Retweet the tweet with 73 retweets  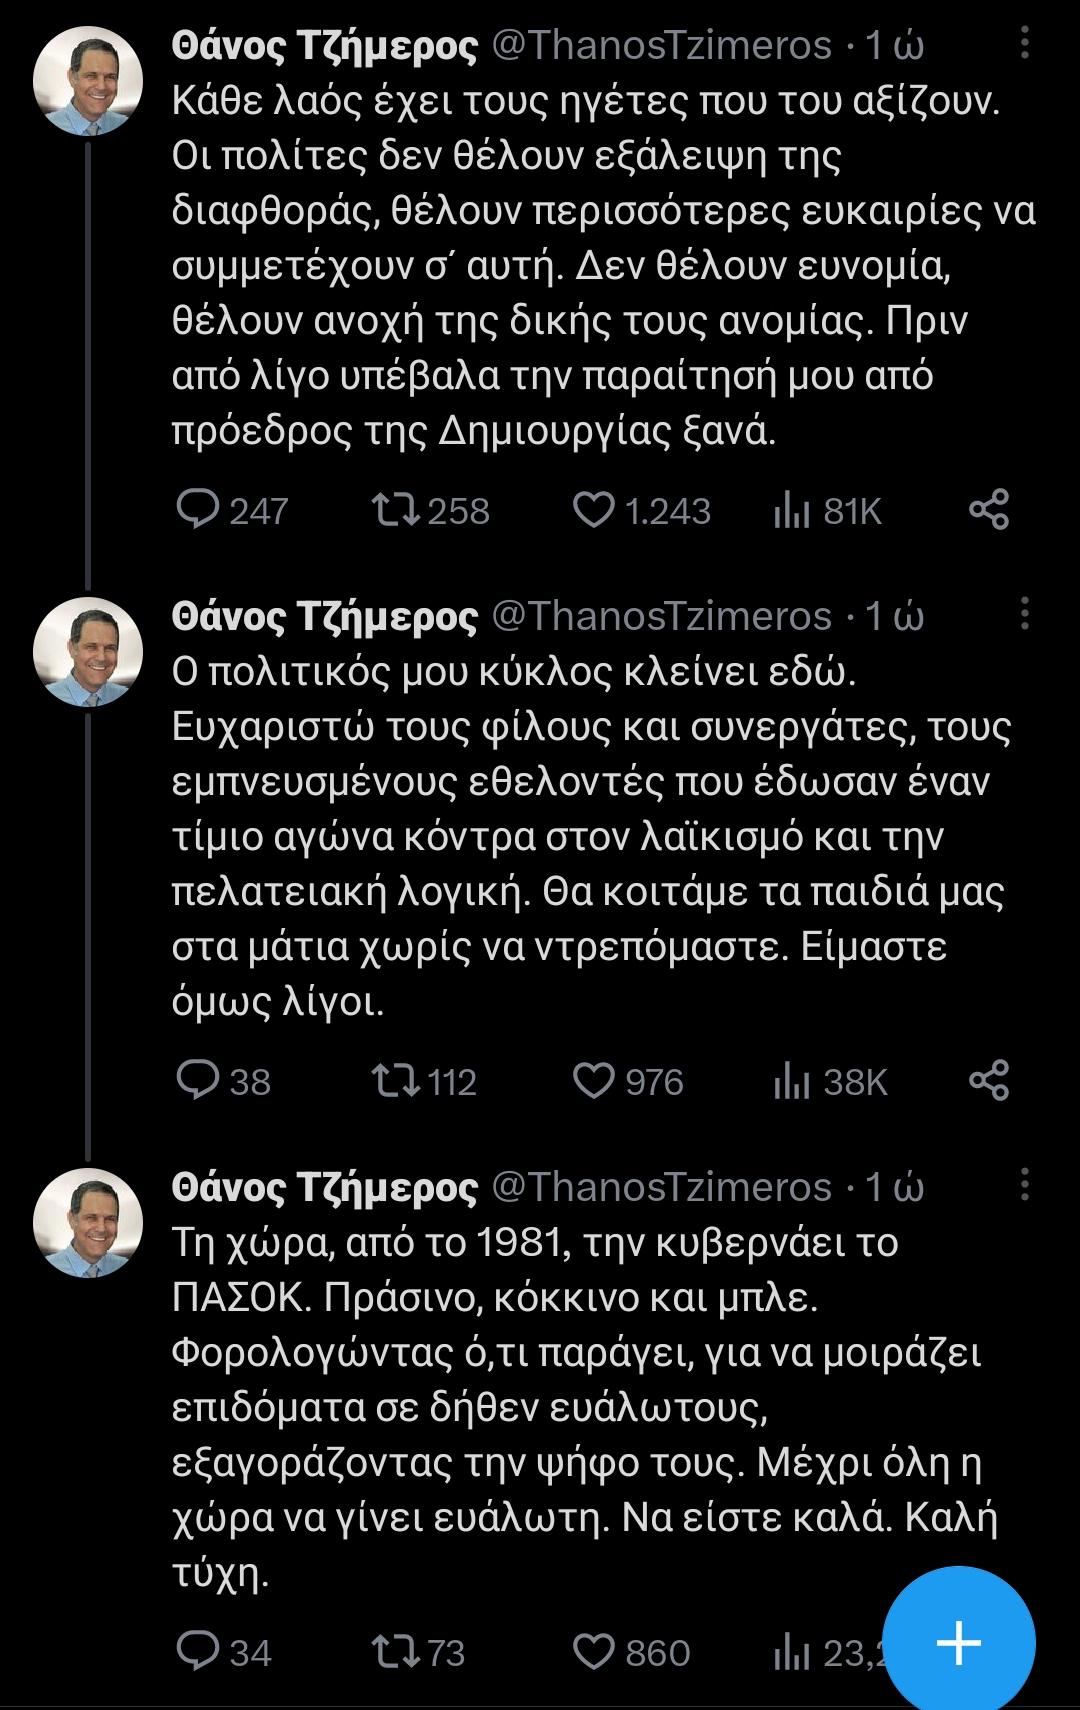396,1652
